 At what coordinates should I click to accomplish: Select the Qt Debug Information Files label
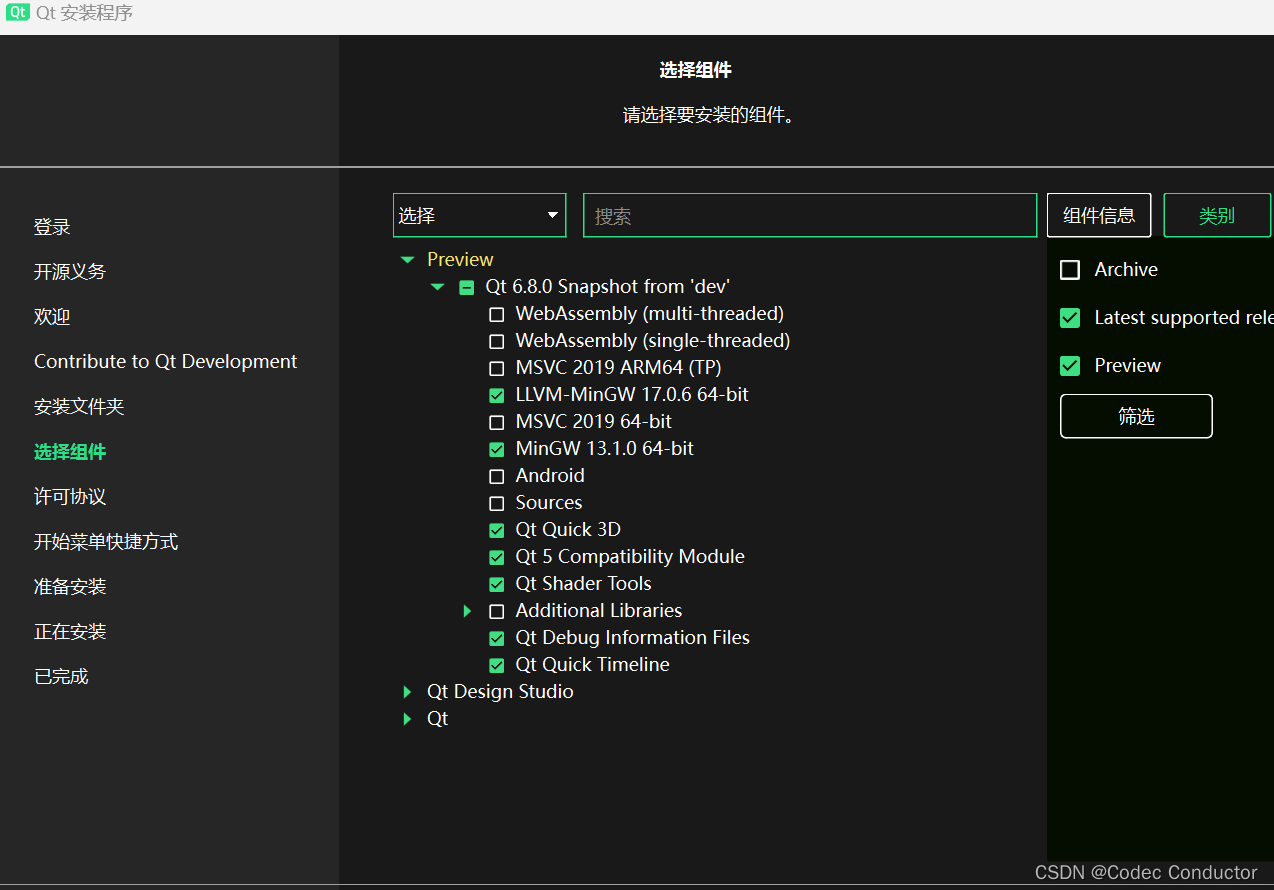[x=632, y=638]
